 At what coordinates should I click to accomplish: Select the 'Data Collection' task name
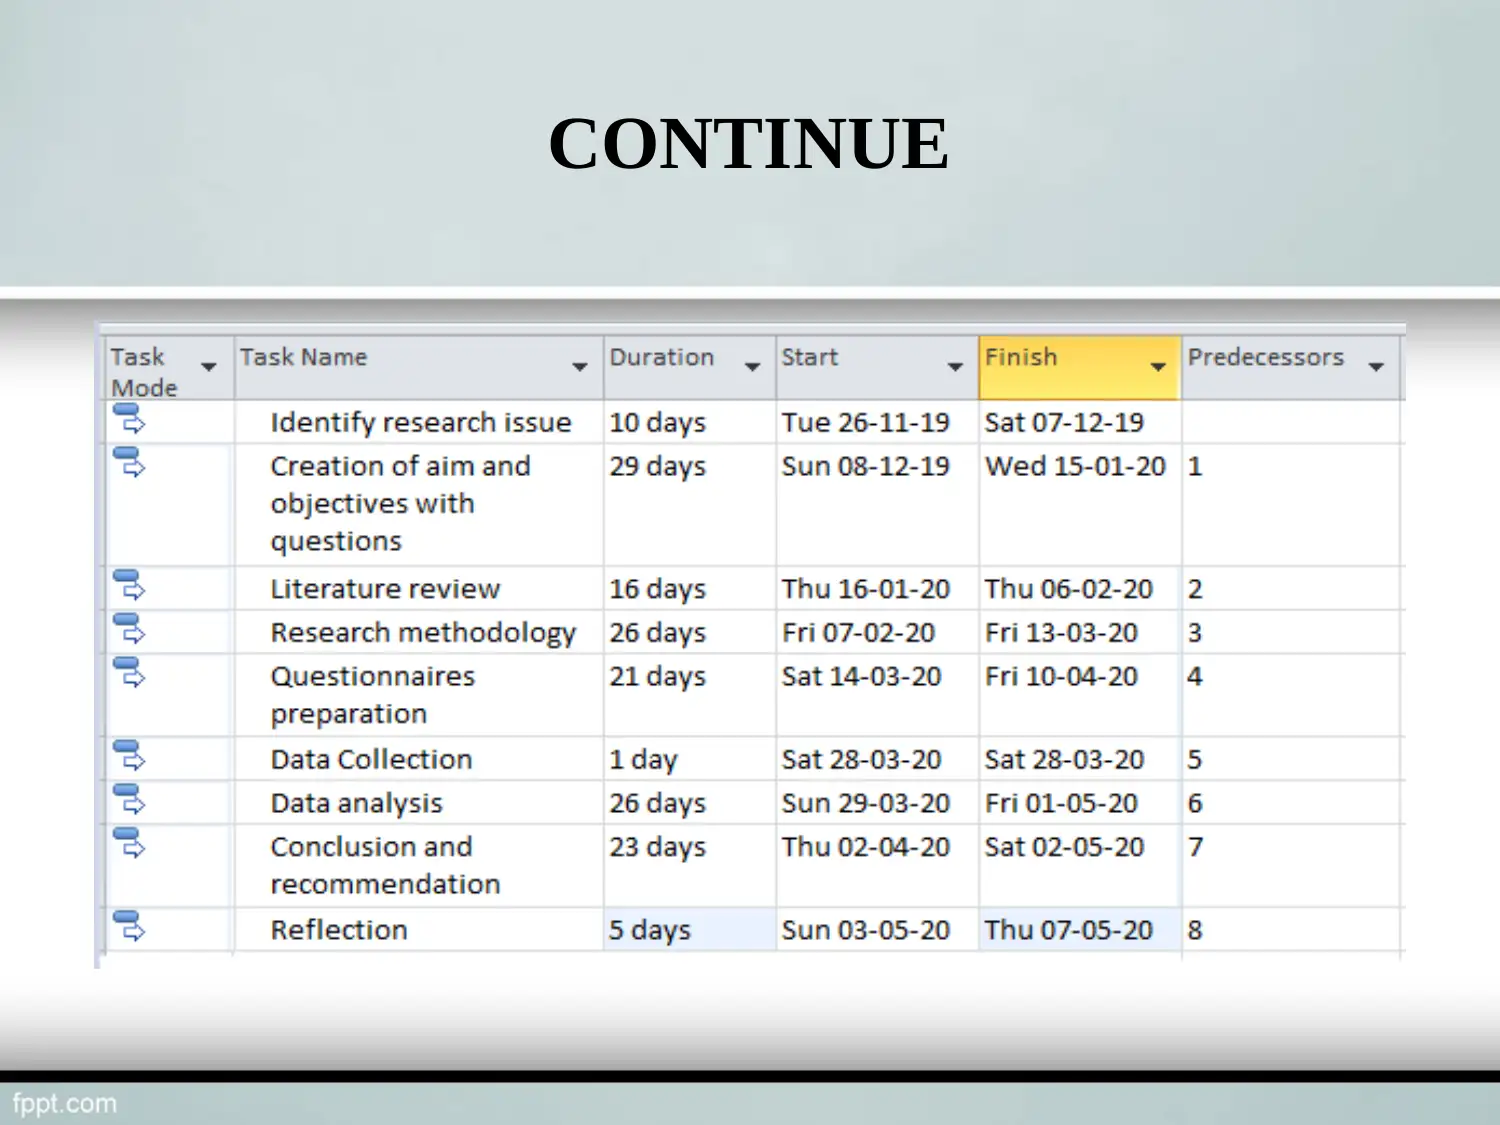371,760
